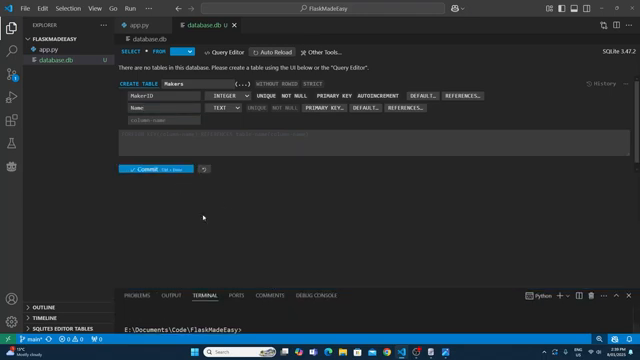
Task: Switch to the app.py editor tab
Action: point(139,25)
